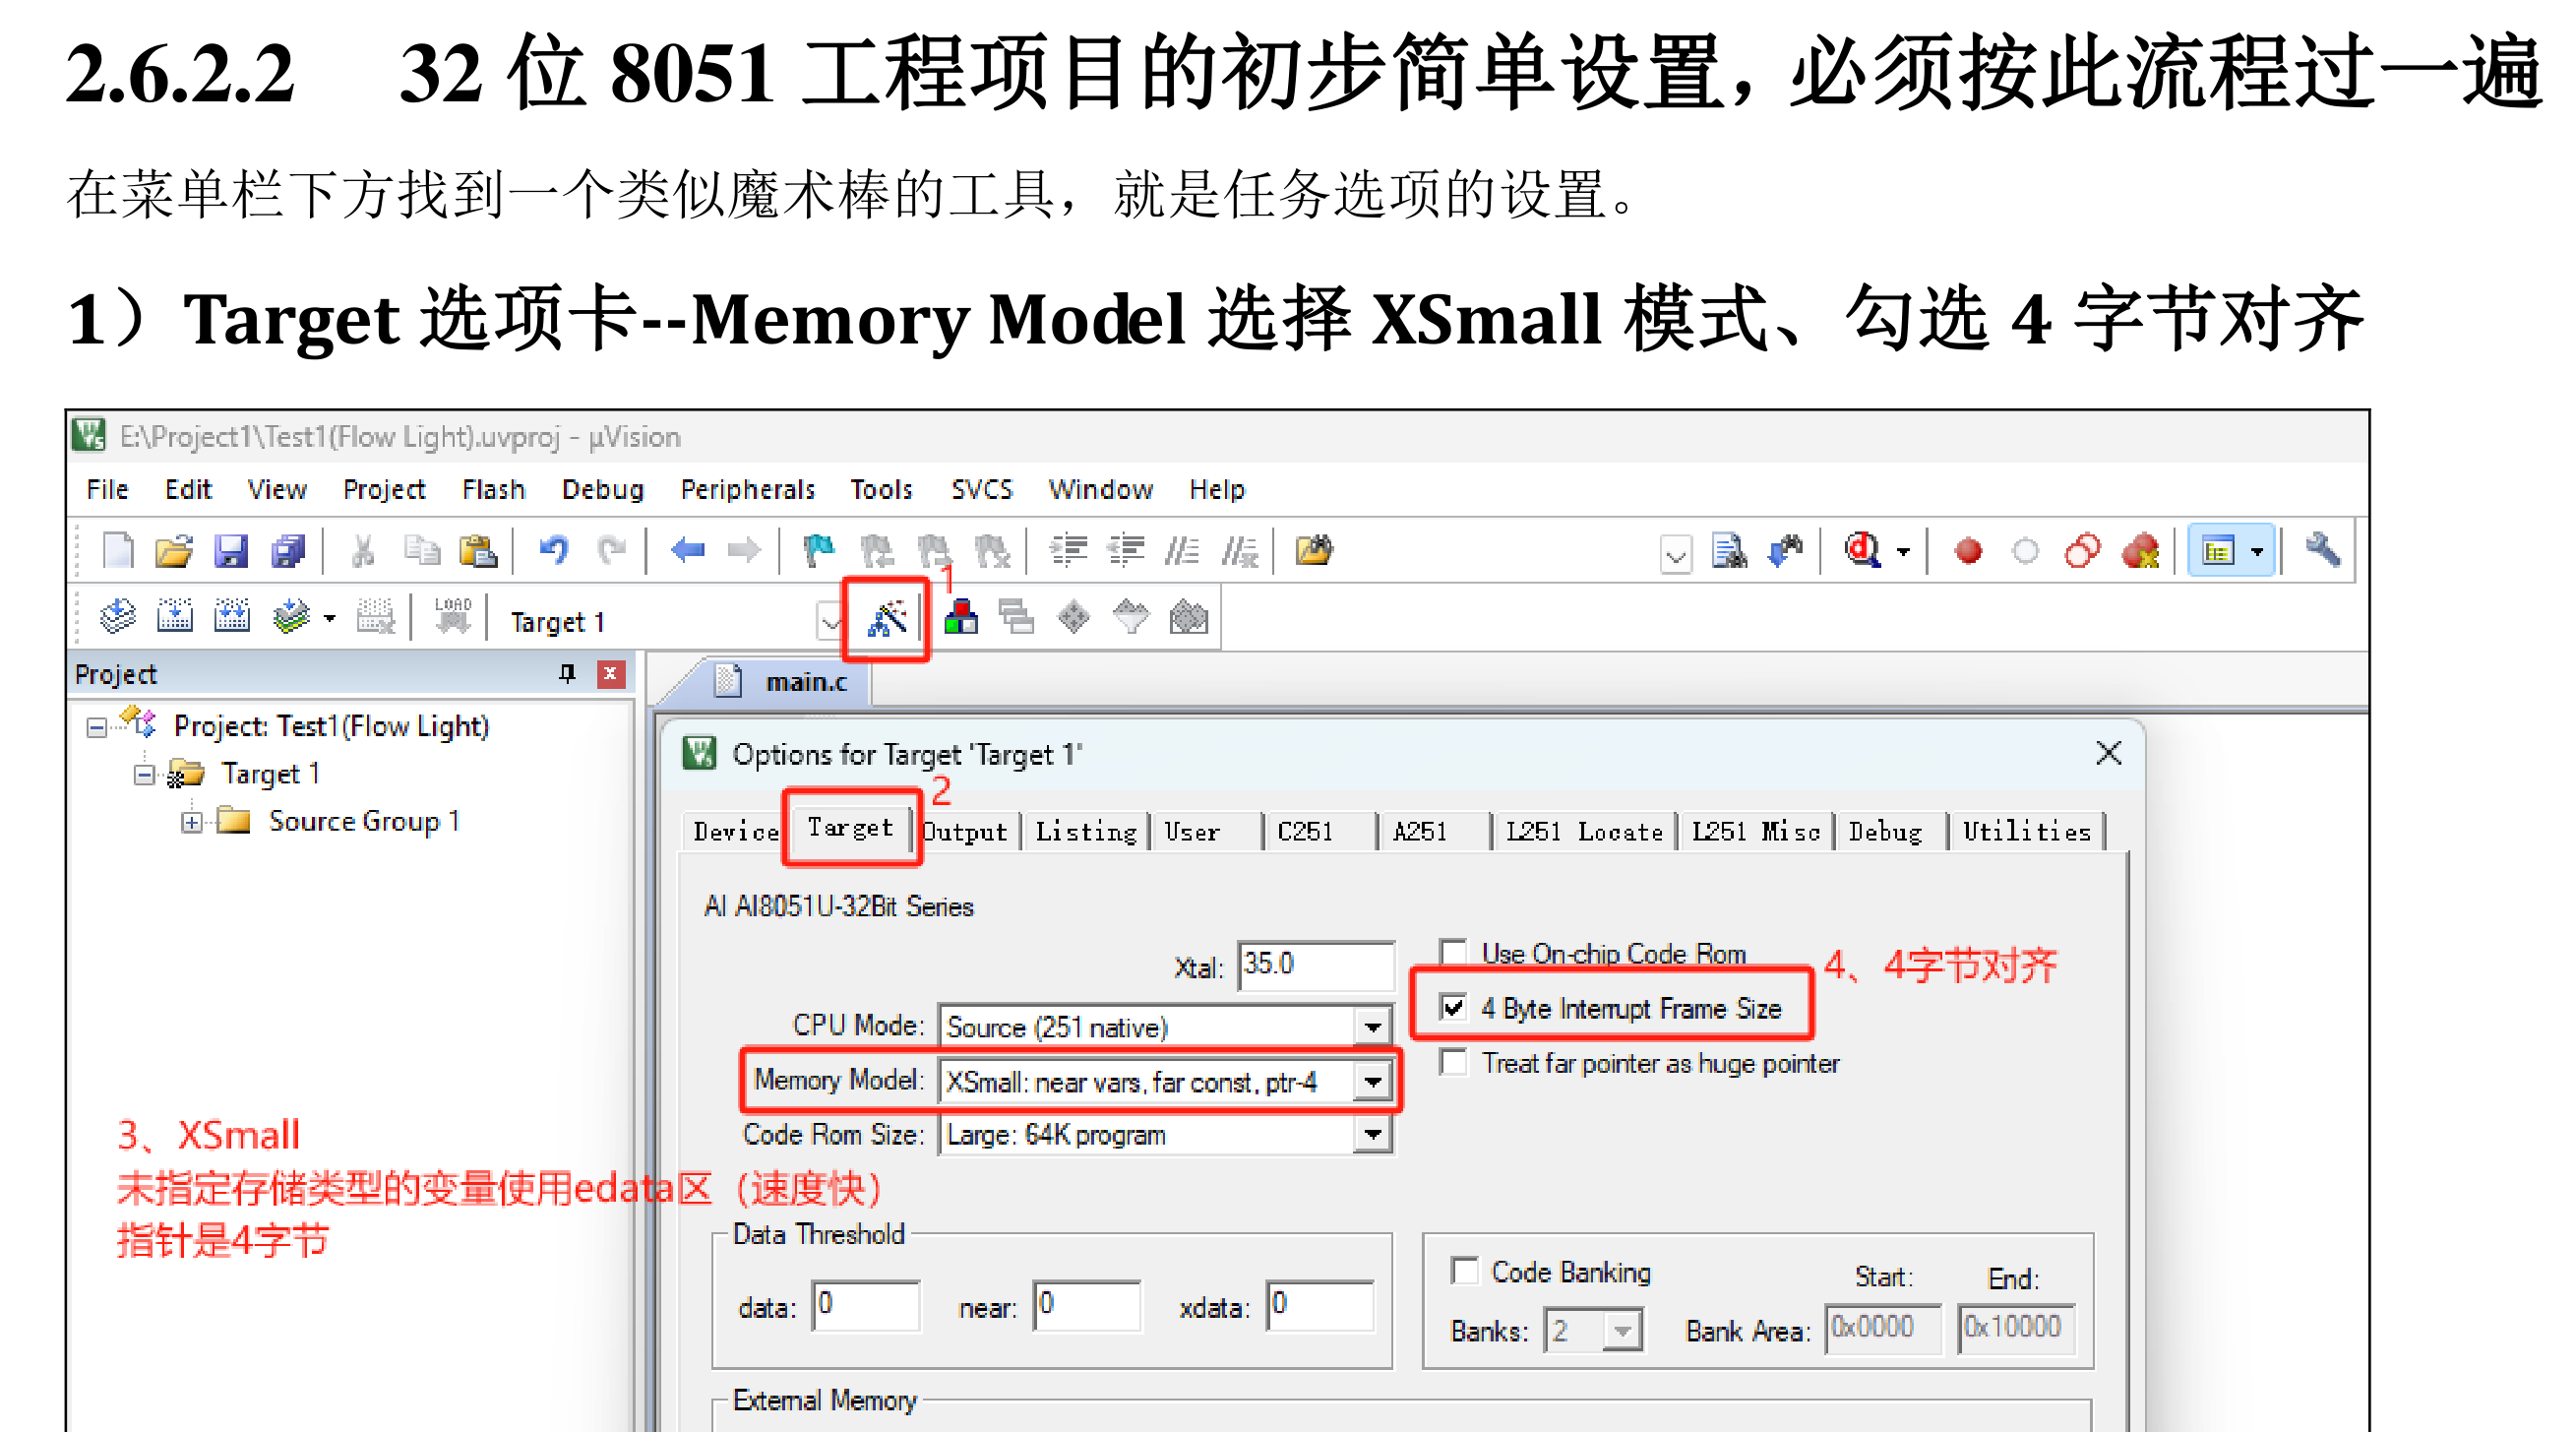Screen dimensions: 2576x1432
Task: Click the near threshold input field
Action: coord(1087,1305)
